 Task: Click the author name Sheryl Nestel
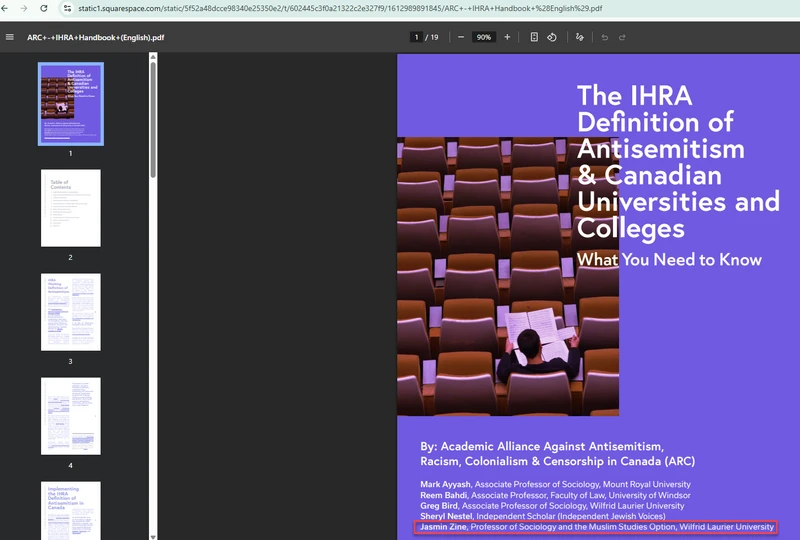pos(446,517)
